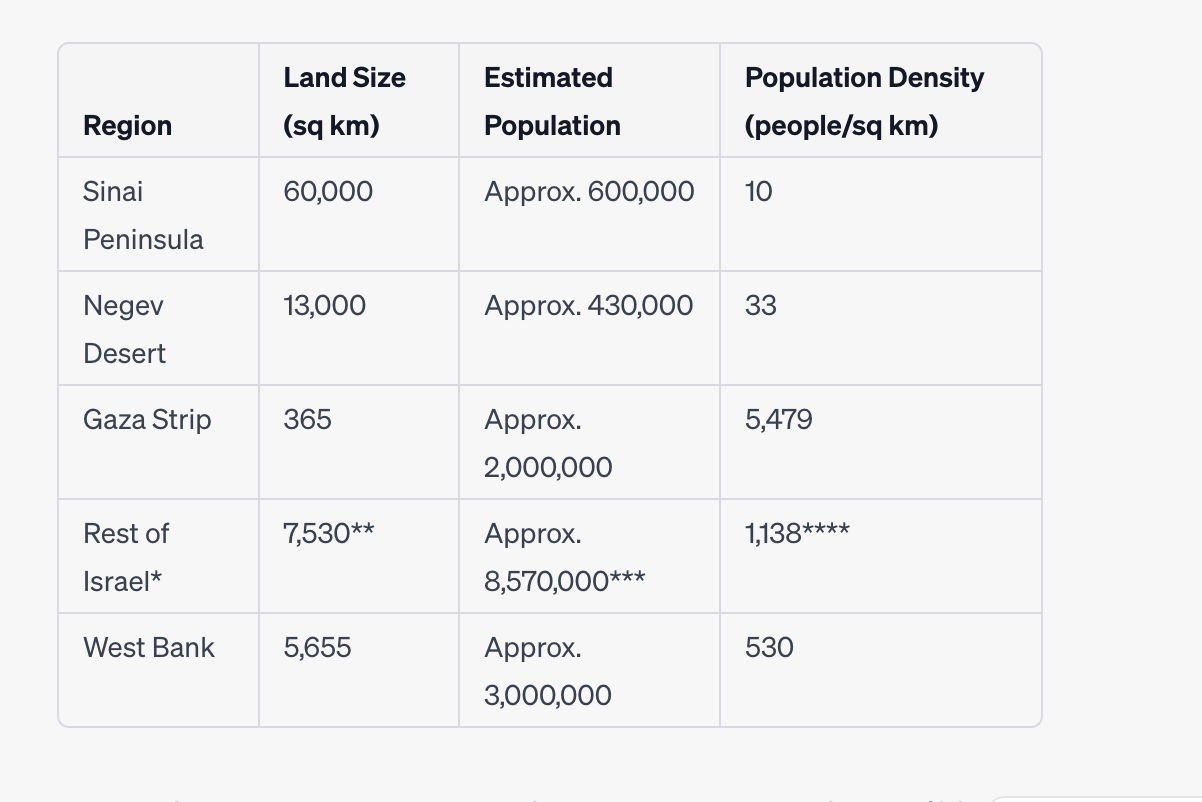This screenshot has height=802, width=1202.
Task: Click the Gaza Strip region cell
Action: tap(147, 419)
